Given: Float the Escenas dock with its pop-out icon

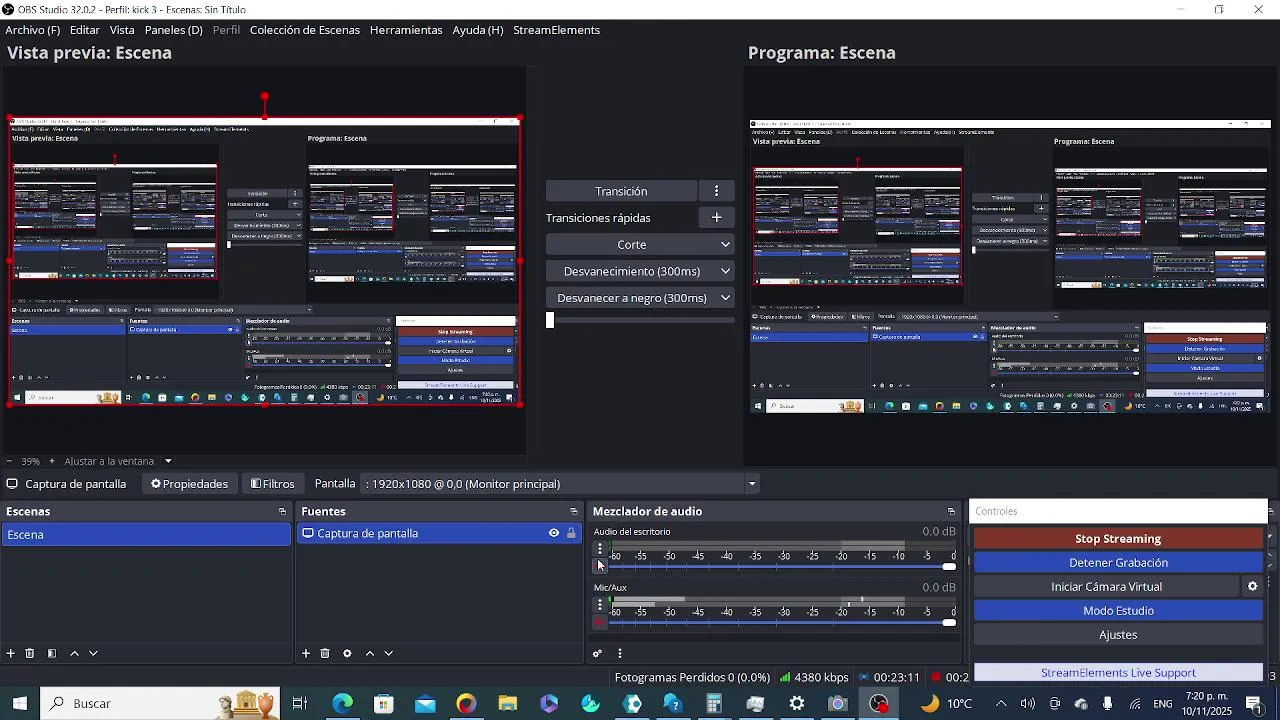Looking at the screenshot, I should (x=282, y=512).
